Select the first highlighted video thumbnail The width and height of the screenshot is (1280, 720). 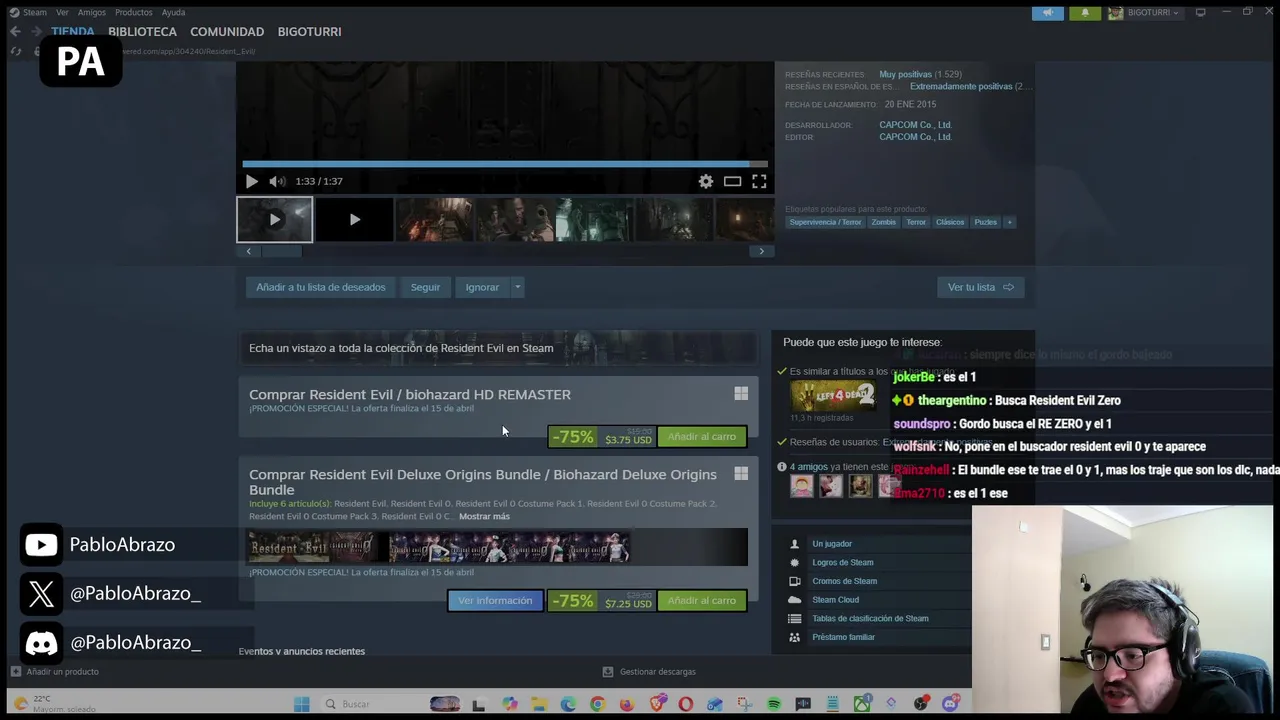[274, 220]
